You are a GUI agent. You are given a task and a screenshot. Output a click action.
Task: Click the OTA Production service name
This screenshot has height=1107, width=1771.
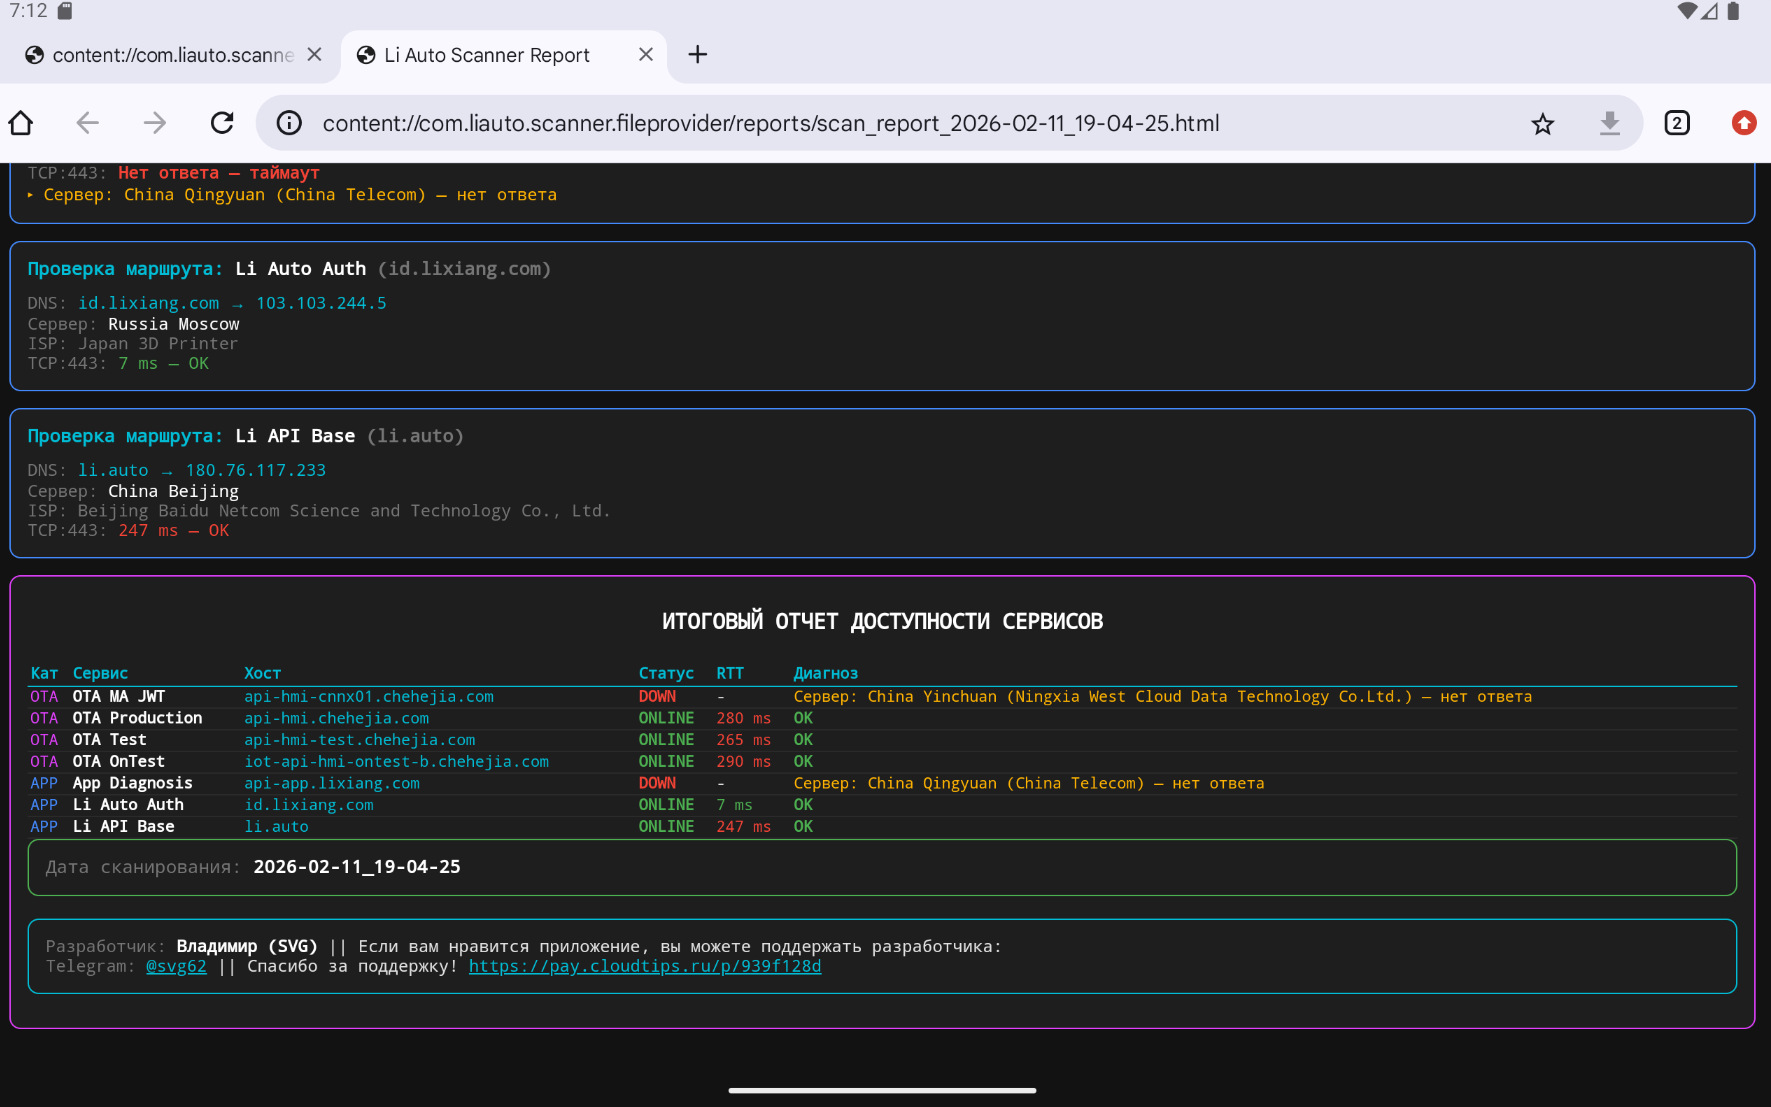[137, 718]
